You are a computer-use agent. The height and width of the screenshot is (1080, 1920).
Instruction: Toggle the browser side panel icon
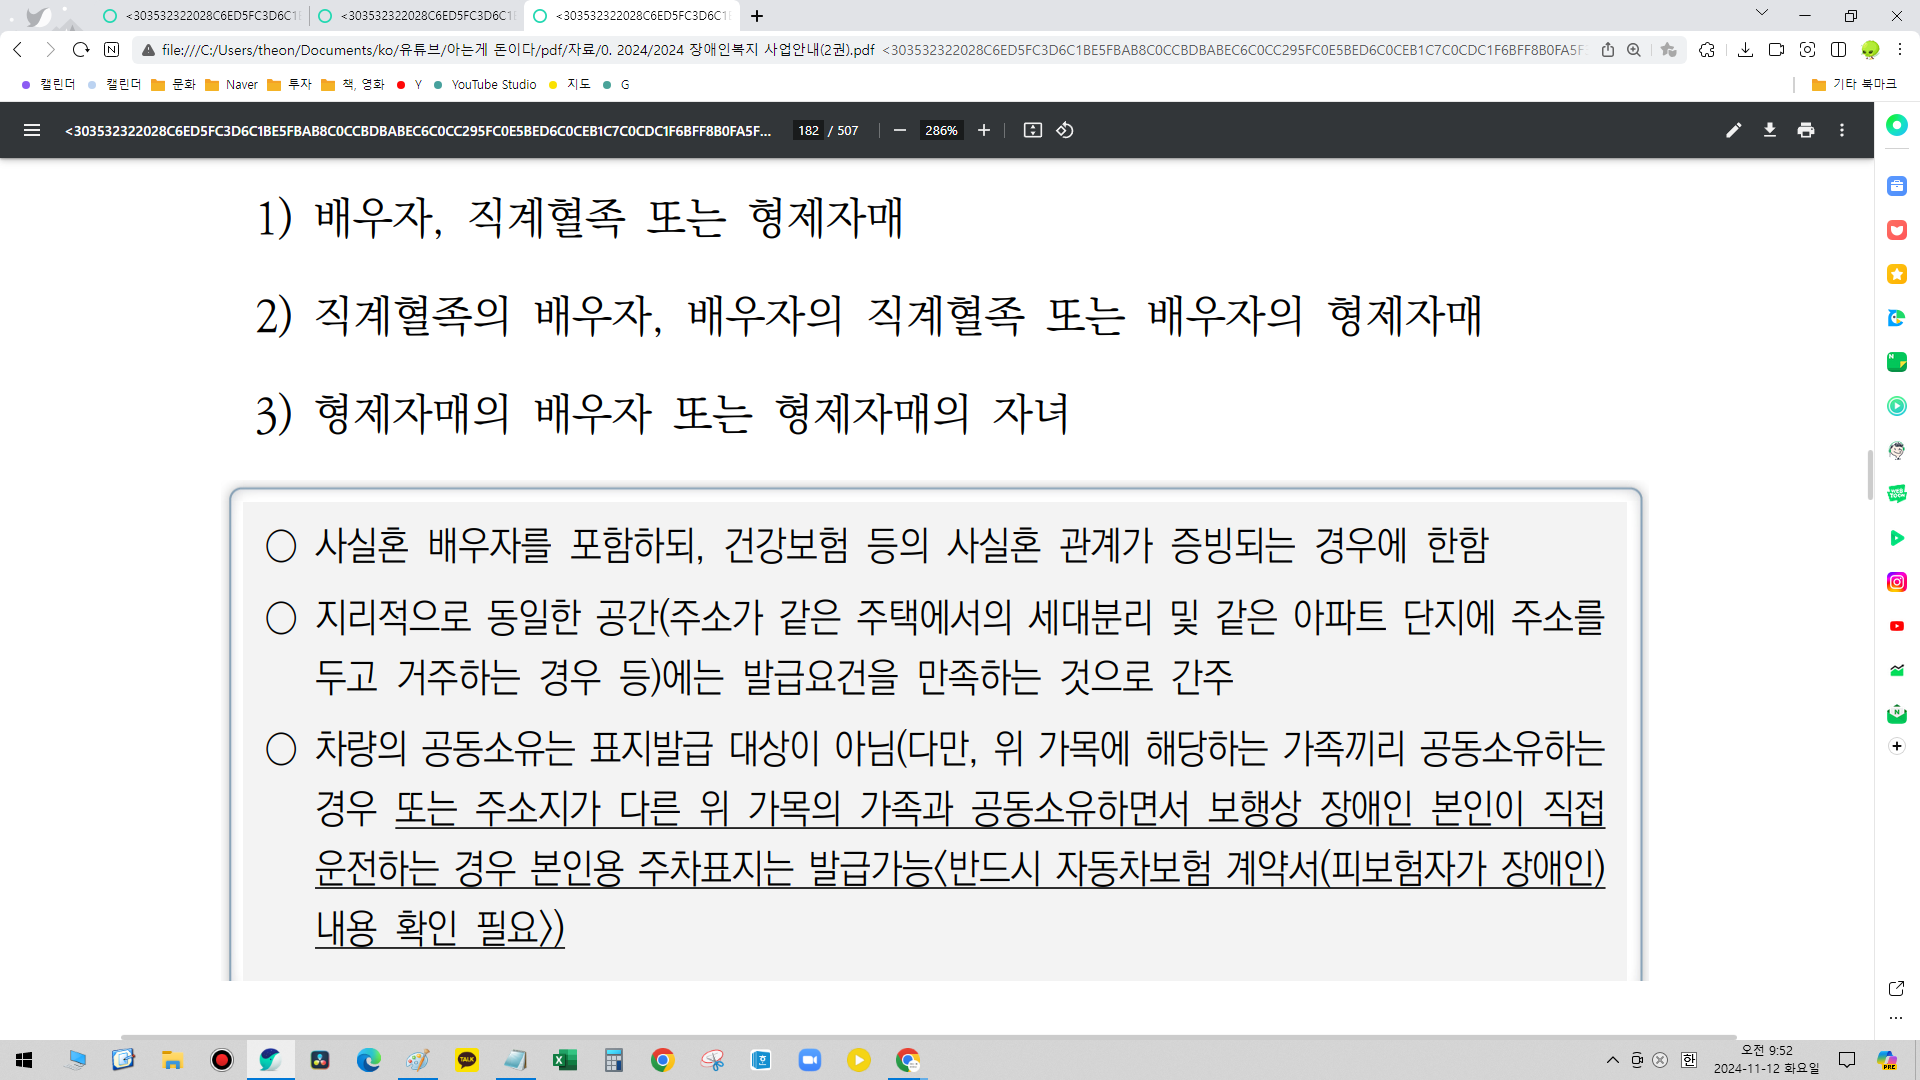pos(1838,50)
